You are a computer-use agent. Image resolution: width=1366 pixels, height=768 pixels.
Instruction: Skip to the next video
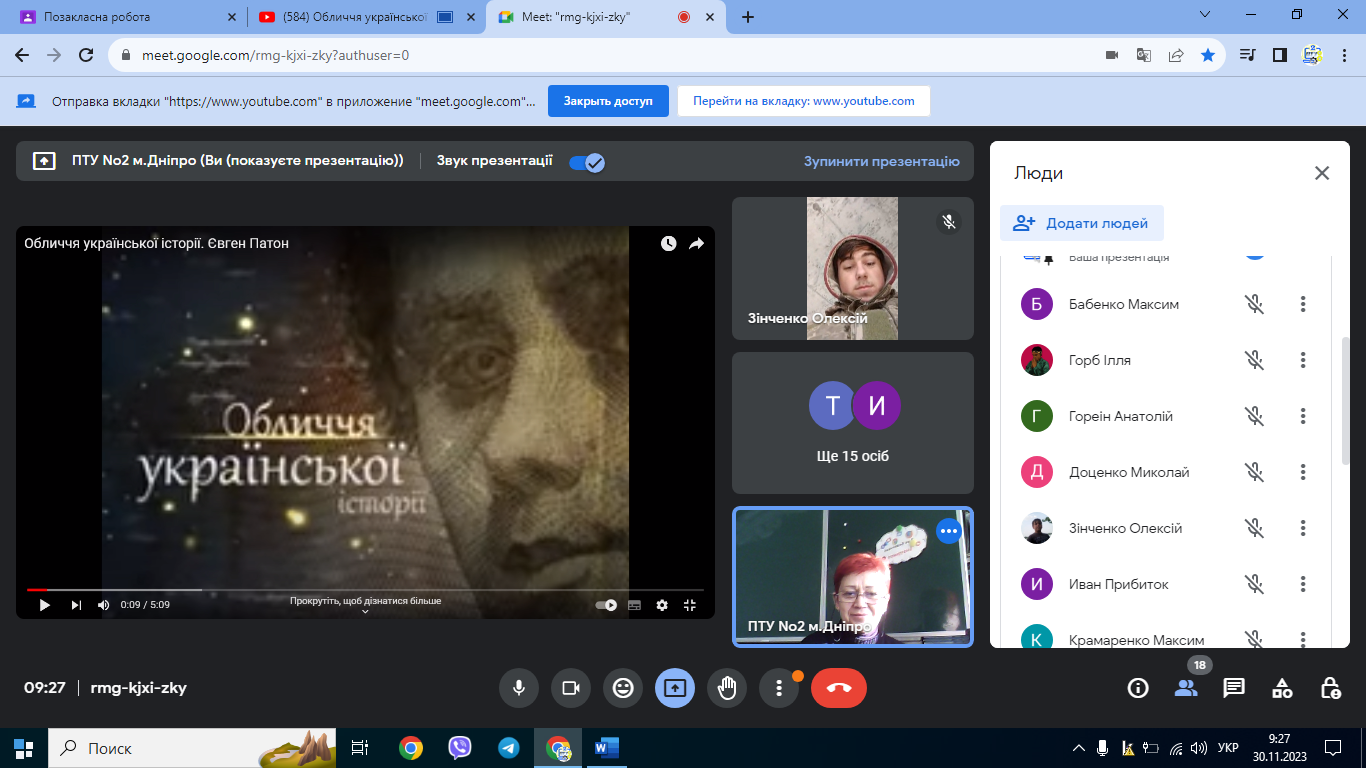tap(76, 605)
